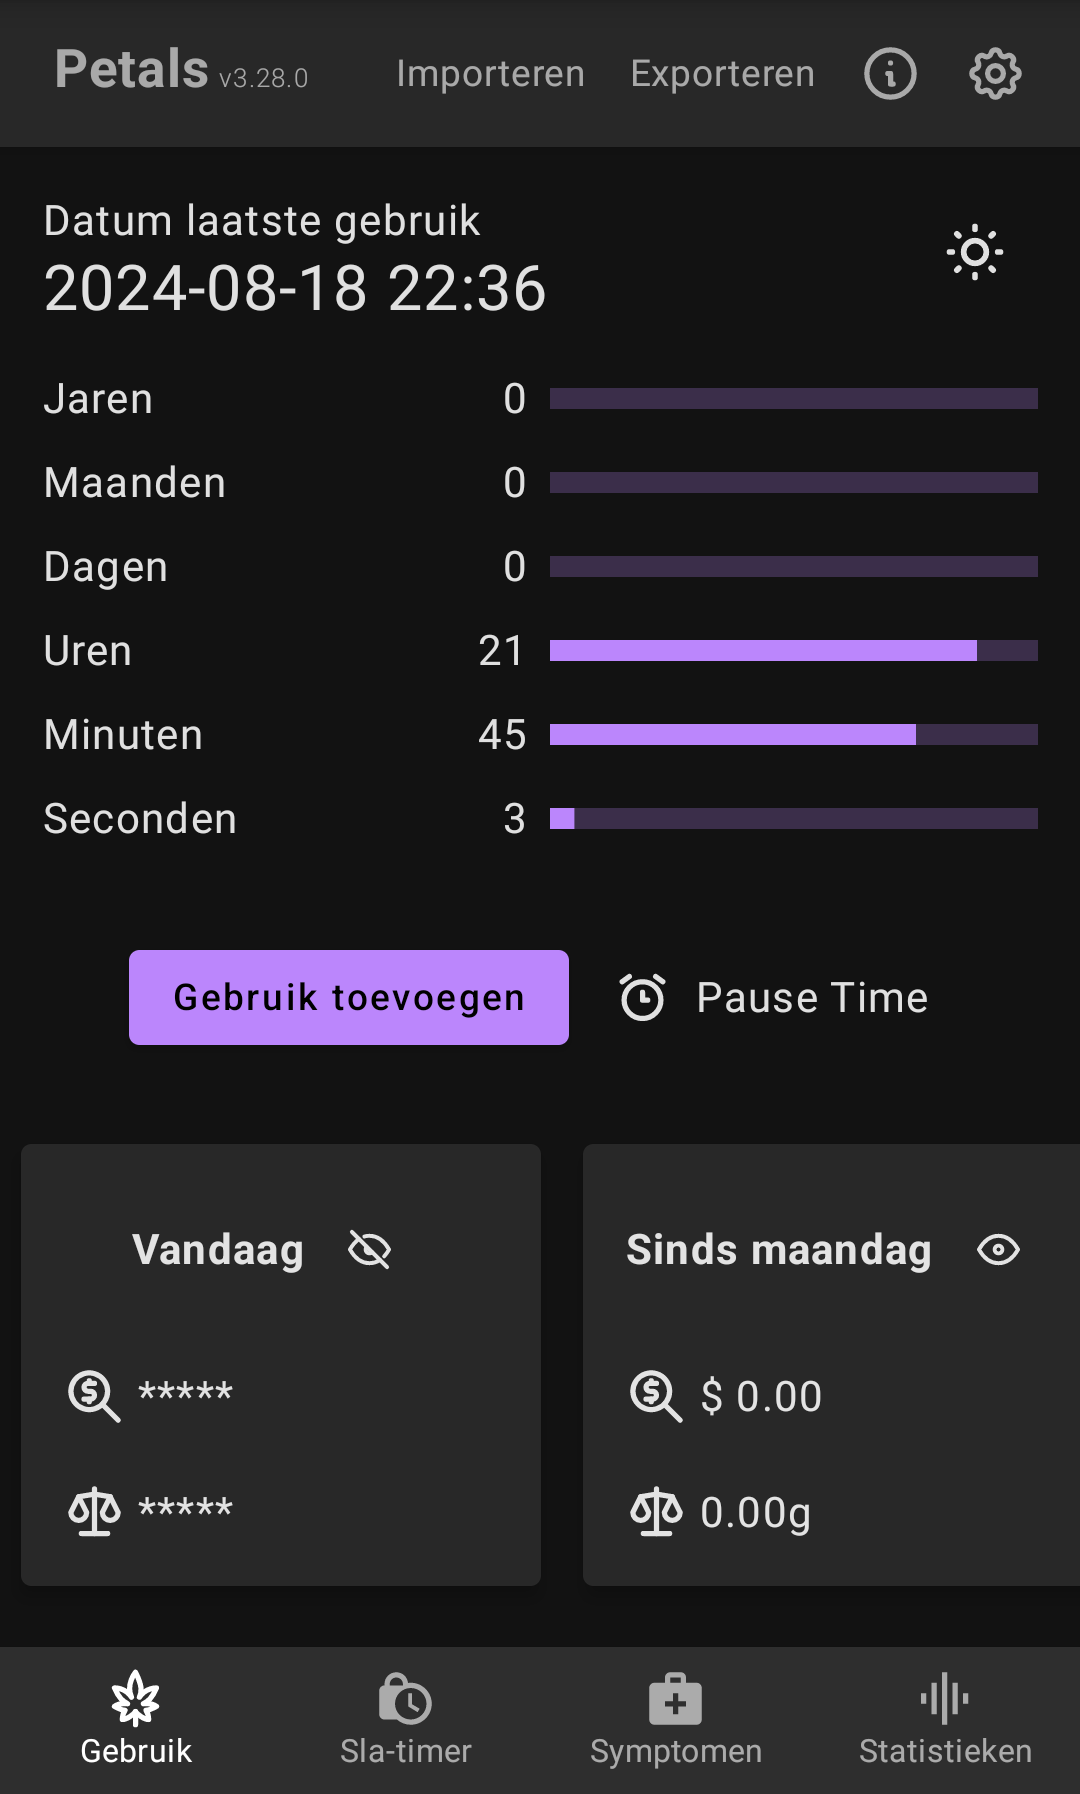Click the last use date 2024-08-18 22:36
The image size is (1080, 1794).
click(295, 289)
